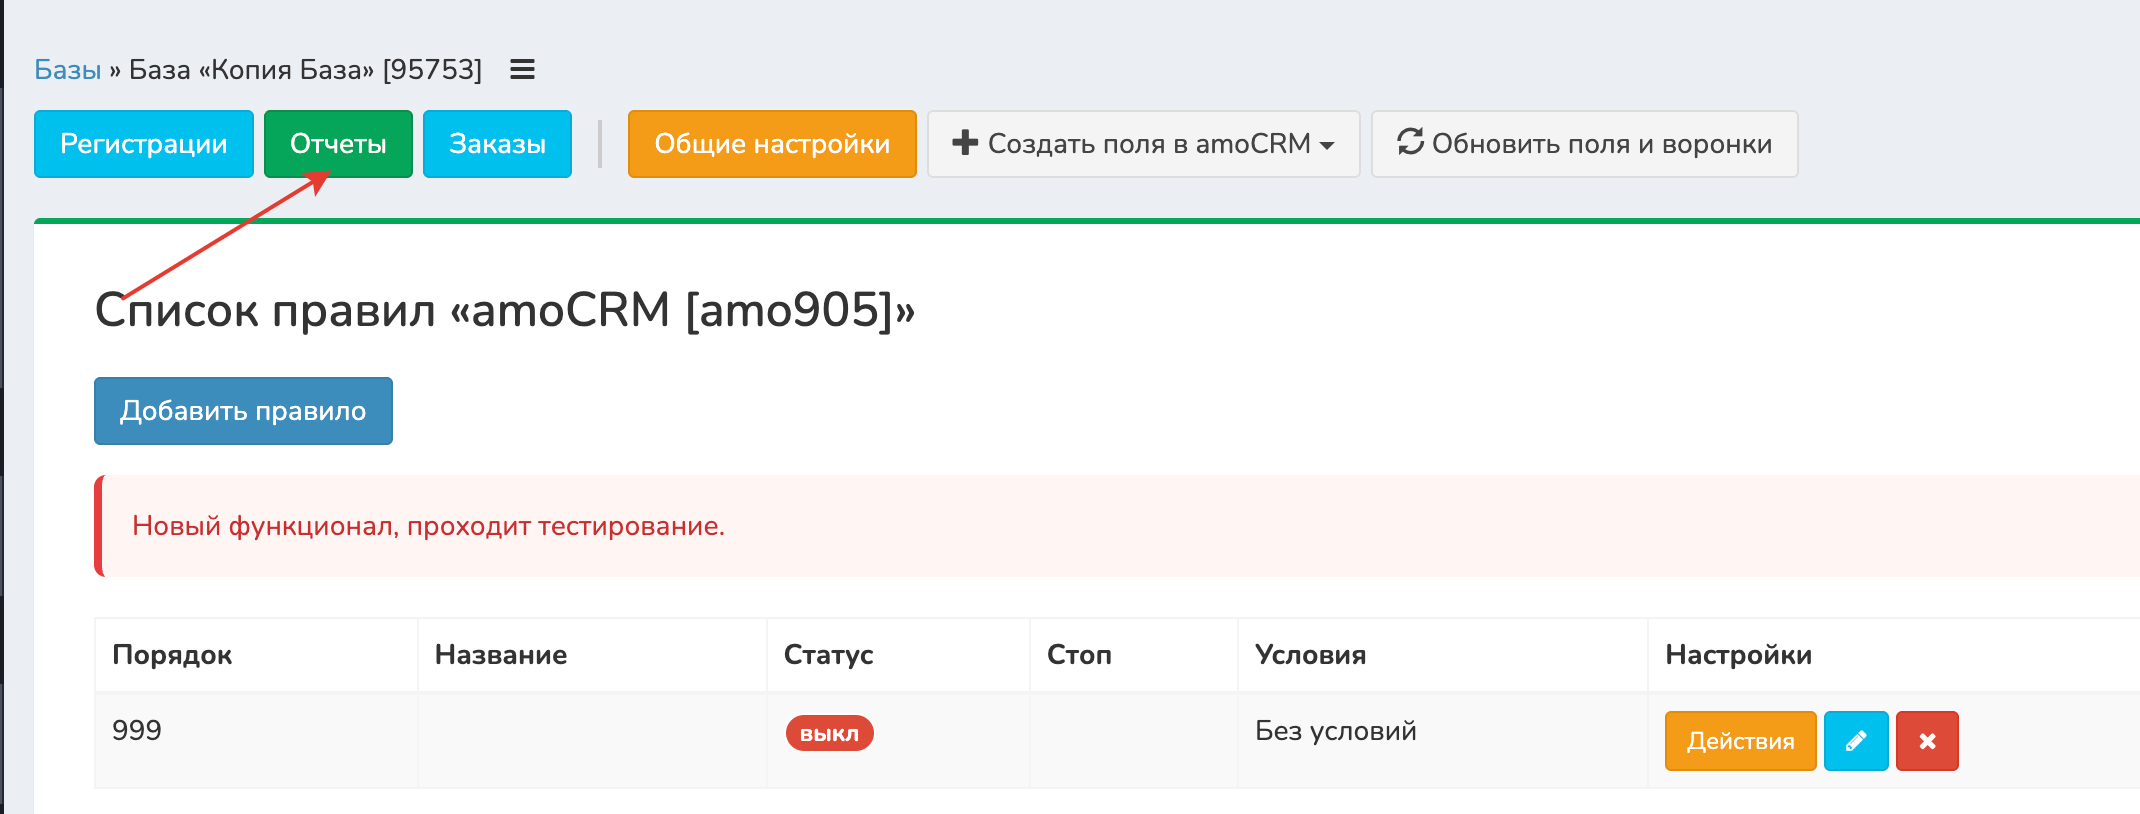Switch to the 'Заказы' section
This screenshot has width=2140, height=814.
pyautogui.click(x=497, y=144)
